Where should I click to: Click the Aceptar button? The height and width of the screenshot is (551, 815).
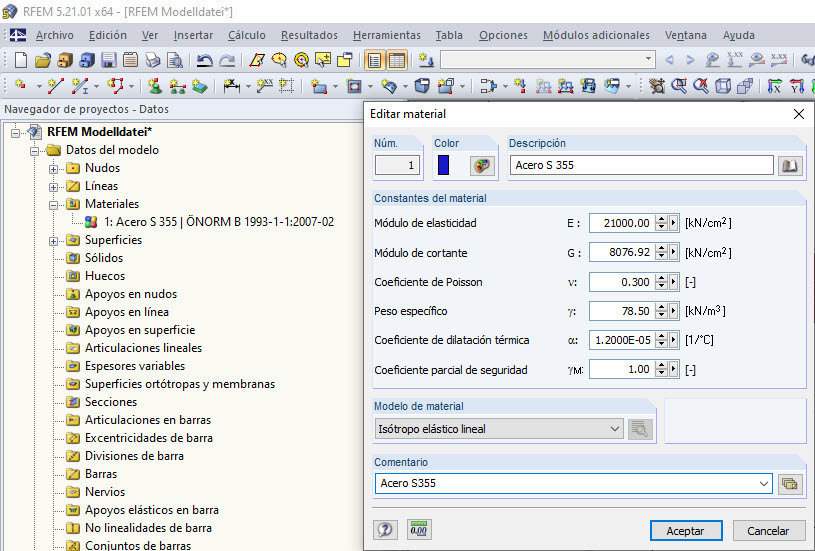tap(686, 531)
